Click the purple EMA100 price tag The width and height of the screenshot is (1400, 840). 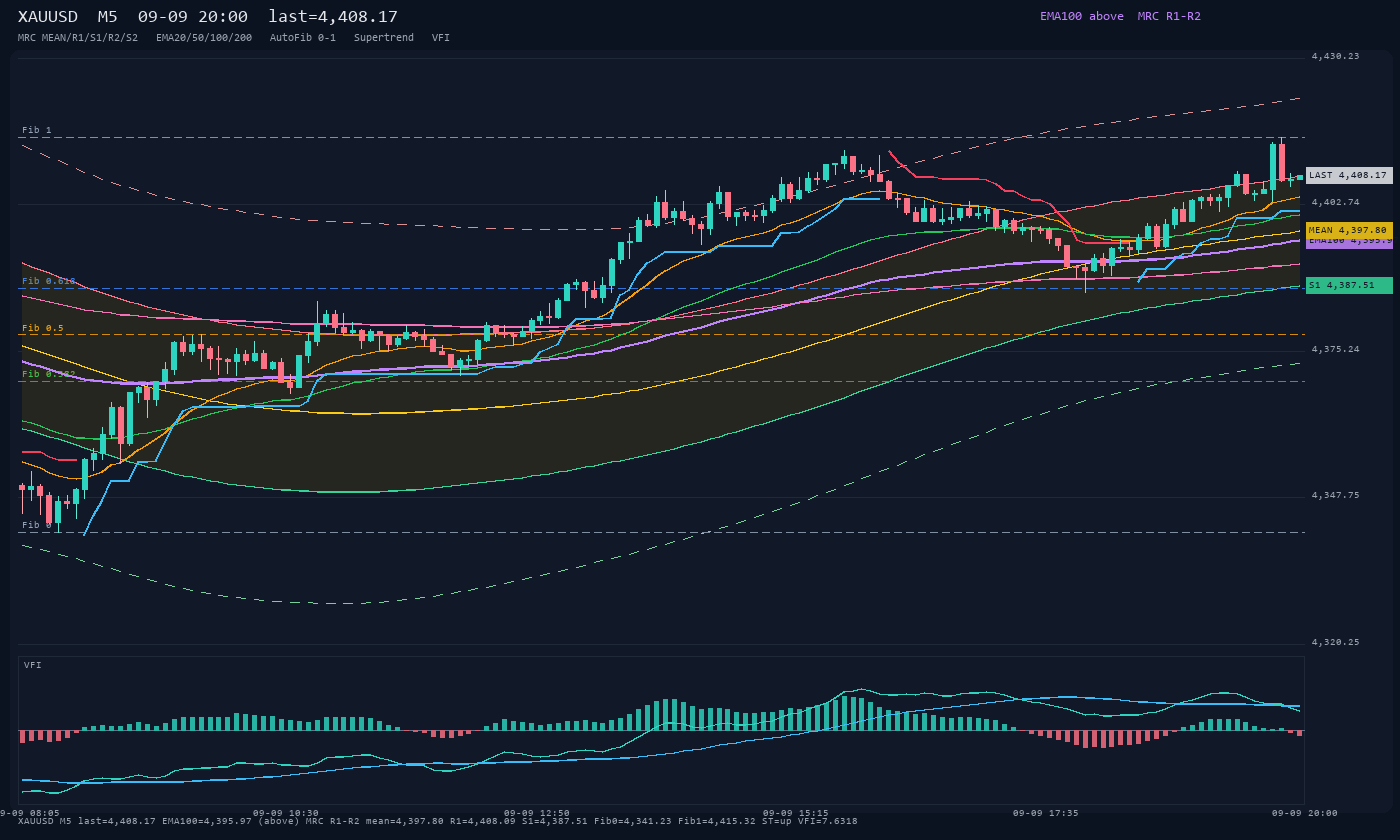1349,243
